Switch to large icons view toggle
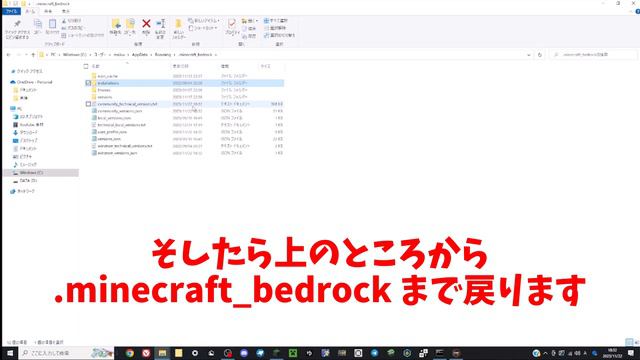The image size is (640, 360). point(637,342)
